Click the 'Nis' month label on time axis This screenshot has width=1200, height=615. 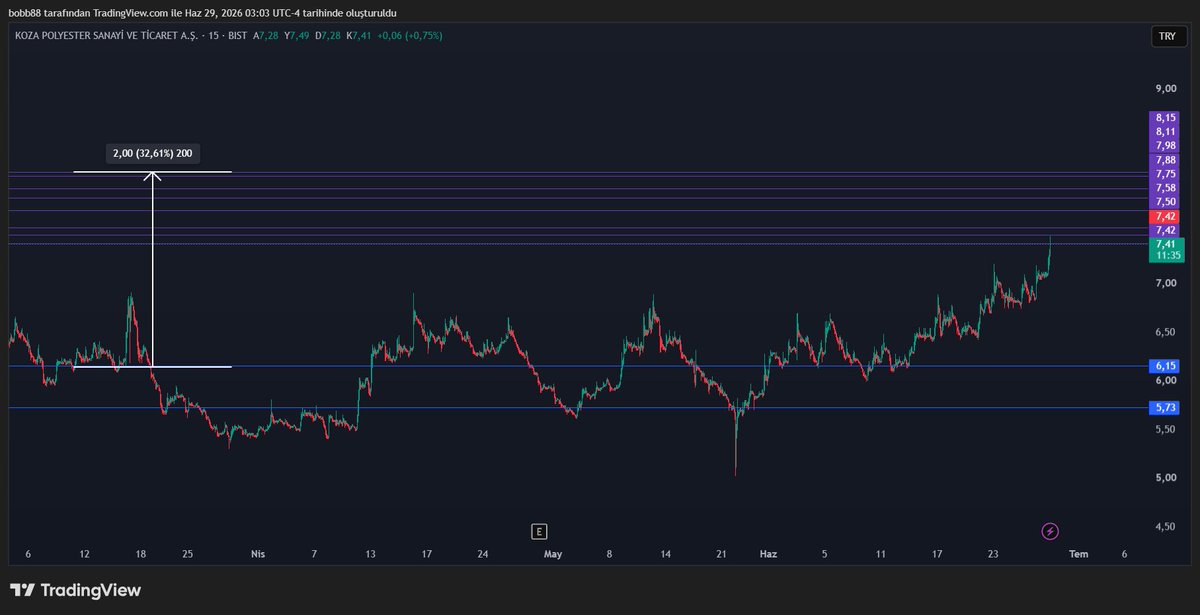tap(258, 553)
